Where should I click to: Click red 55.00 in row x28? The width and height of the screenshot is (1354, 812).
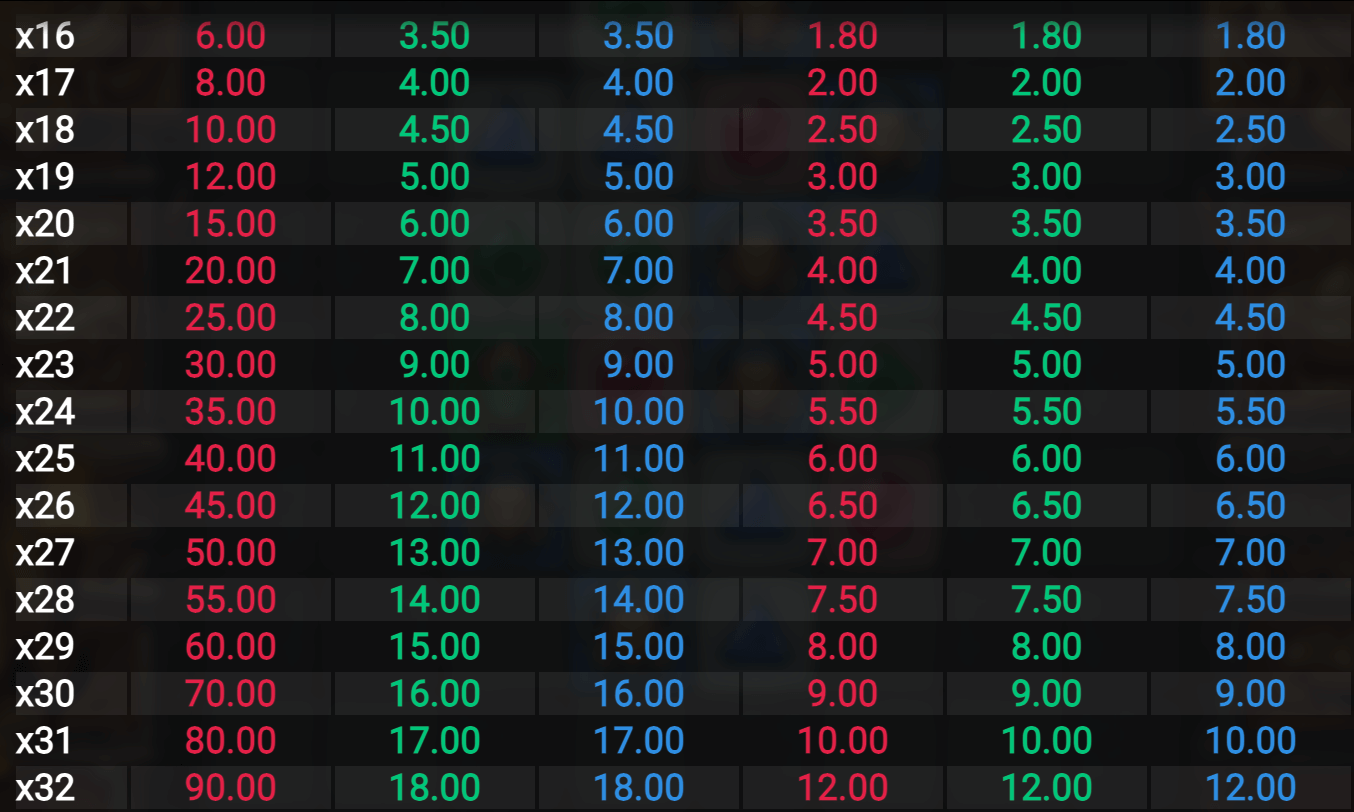[231, 600]
